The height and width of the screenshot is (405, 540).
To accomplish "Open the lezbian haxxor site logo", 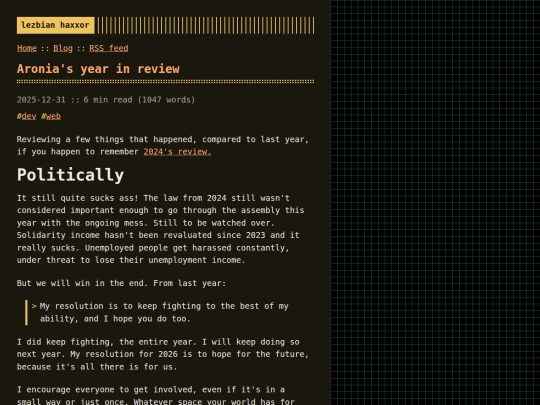I will pos(55,25).
